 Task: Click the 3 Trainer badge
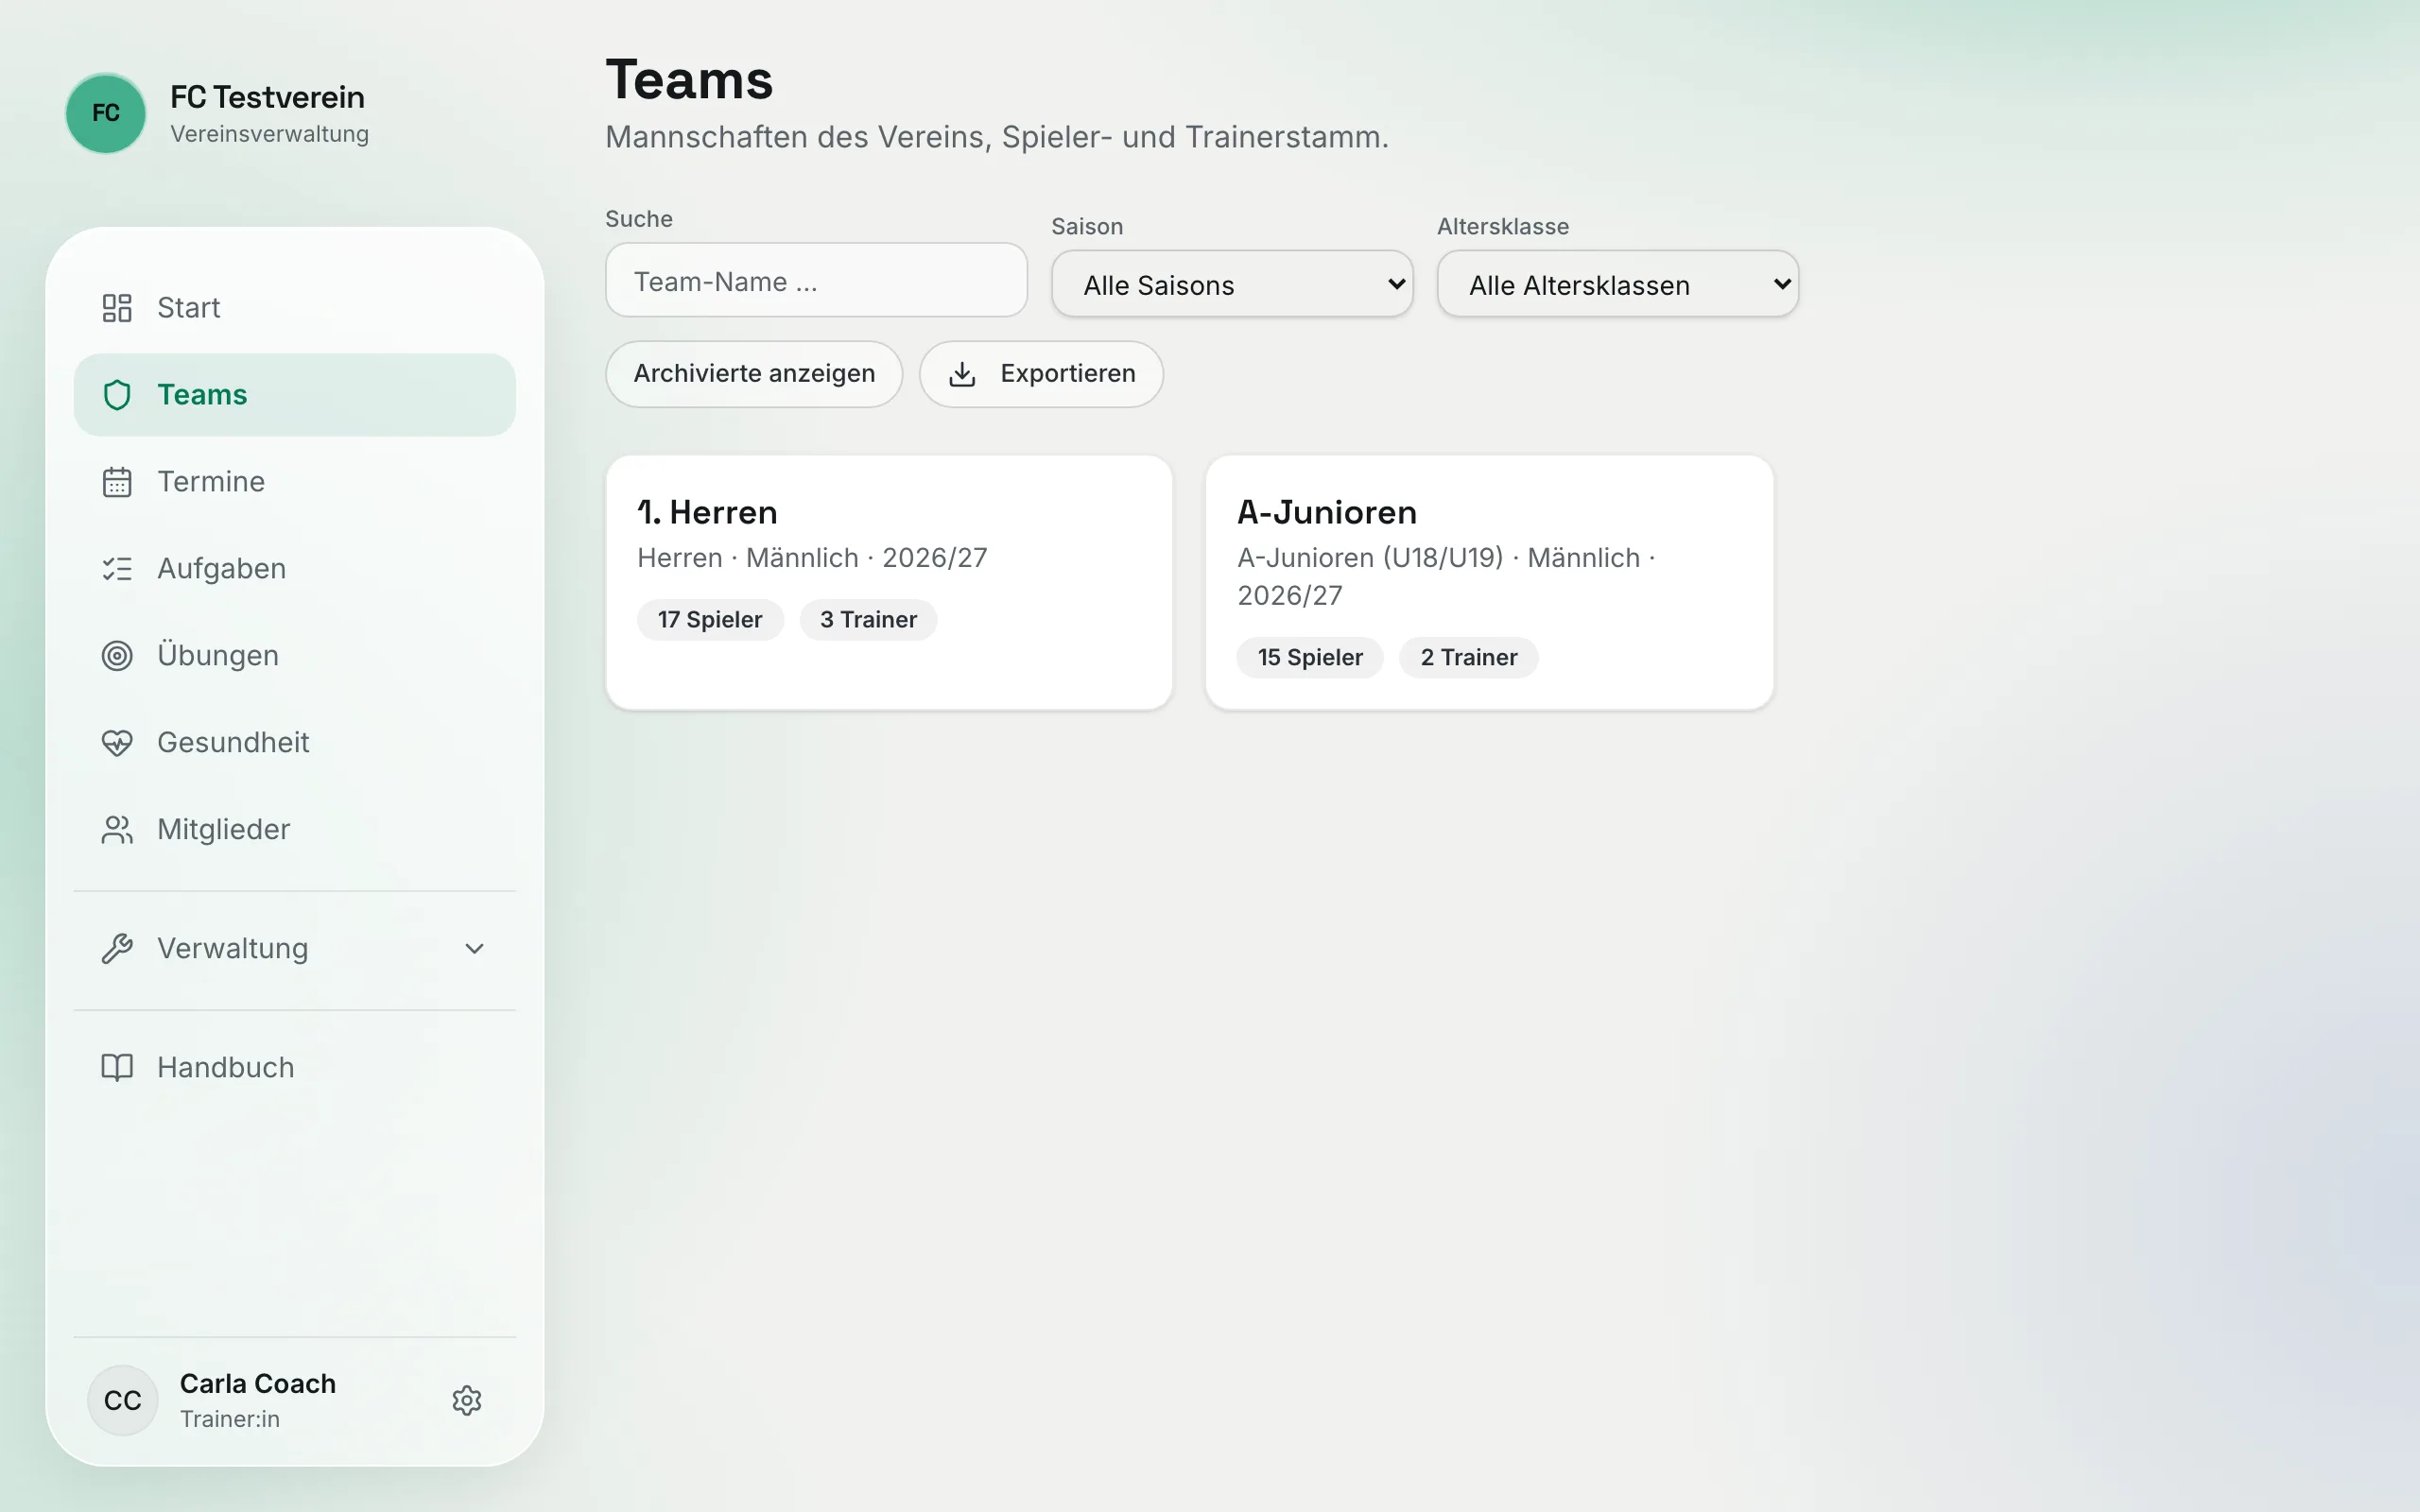(868, 620)
